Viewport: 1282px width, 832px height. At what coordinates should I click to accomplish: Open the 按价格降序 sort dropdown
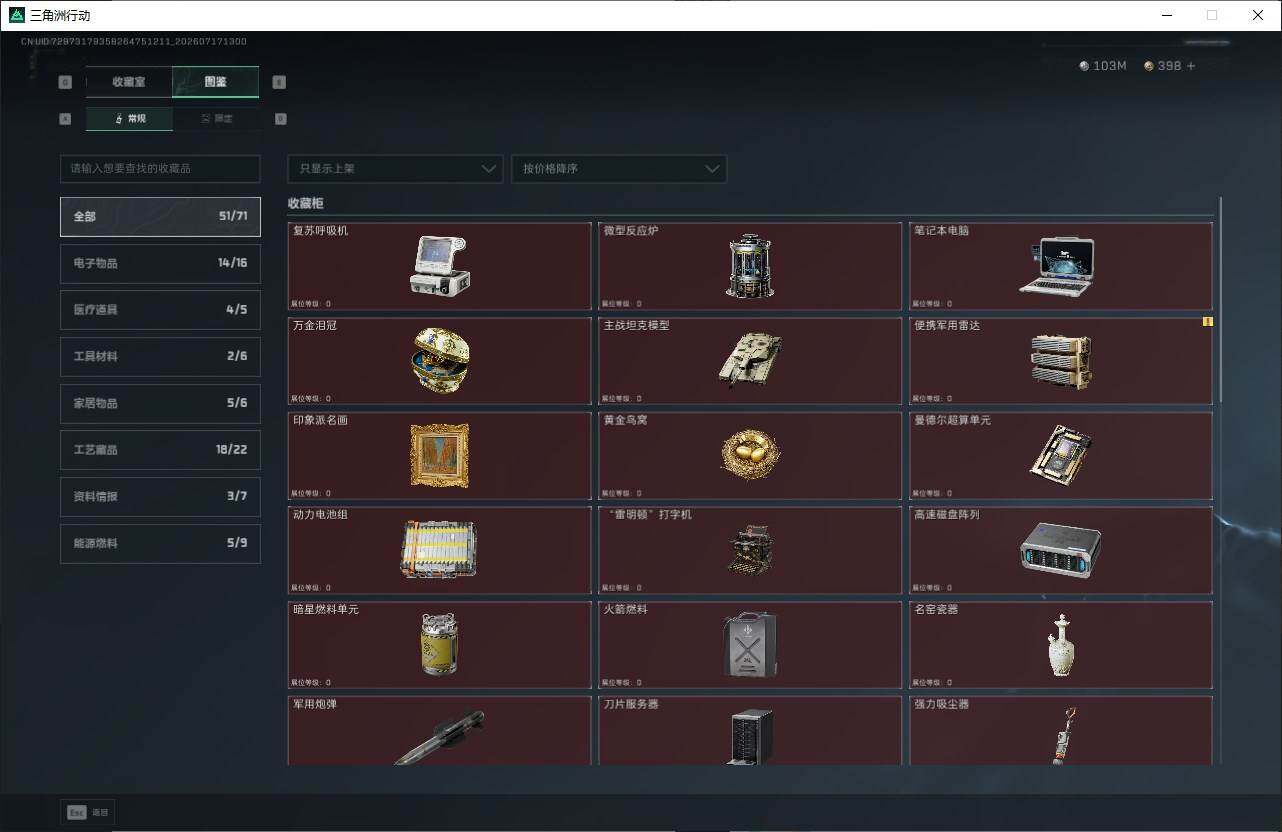pyautogui.click(x=619, y=168)
